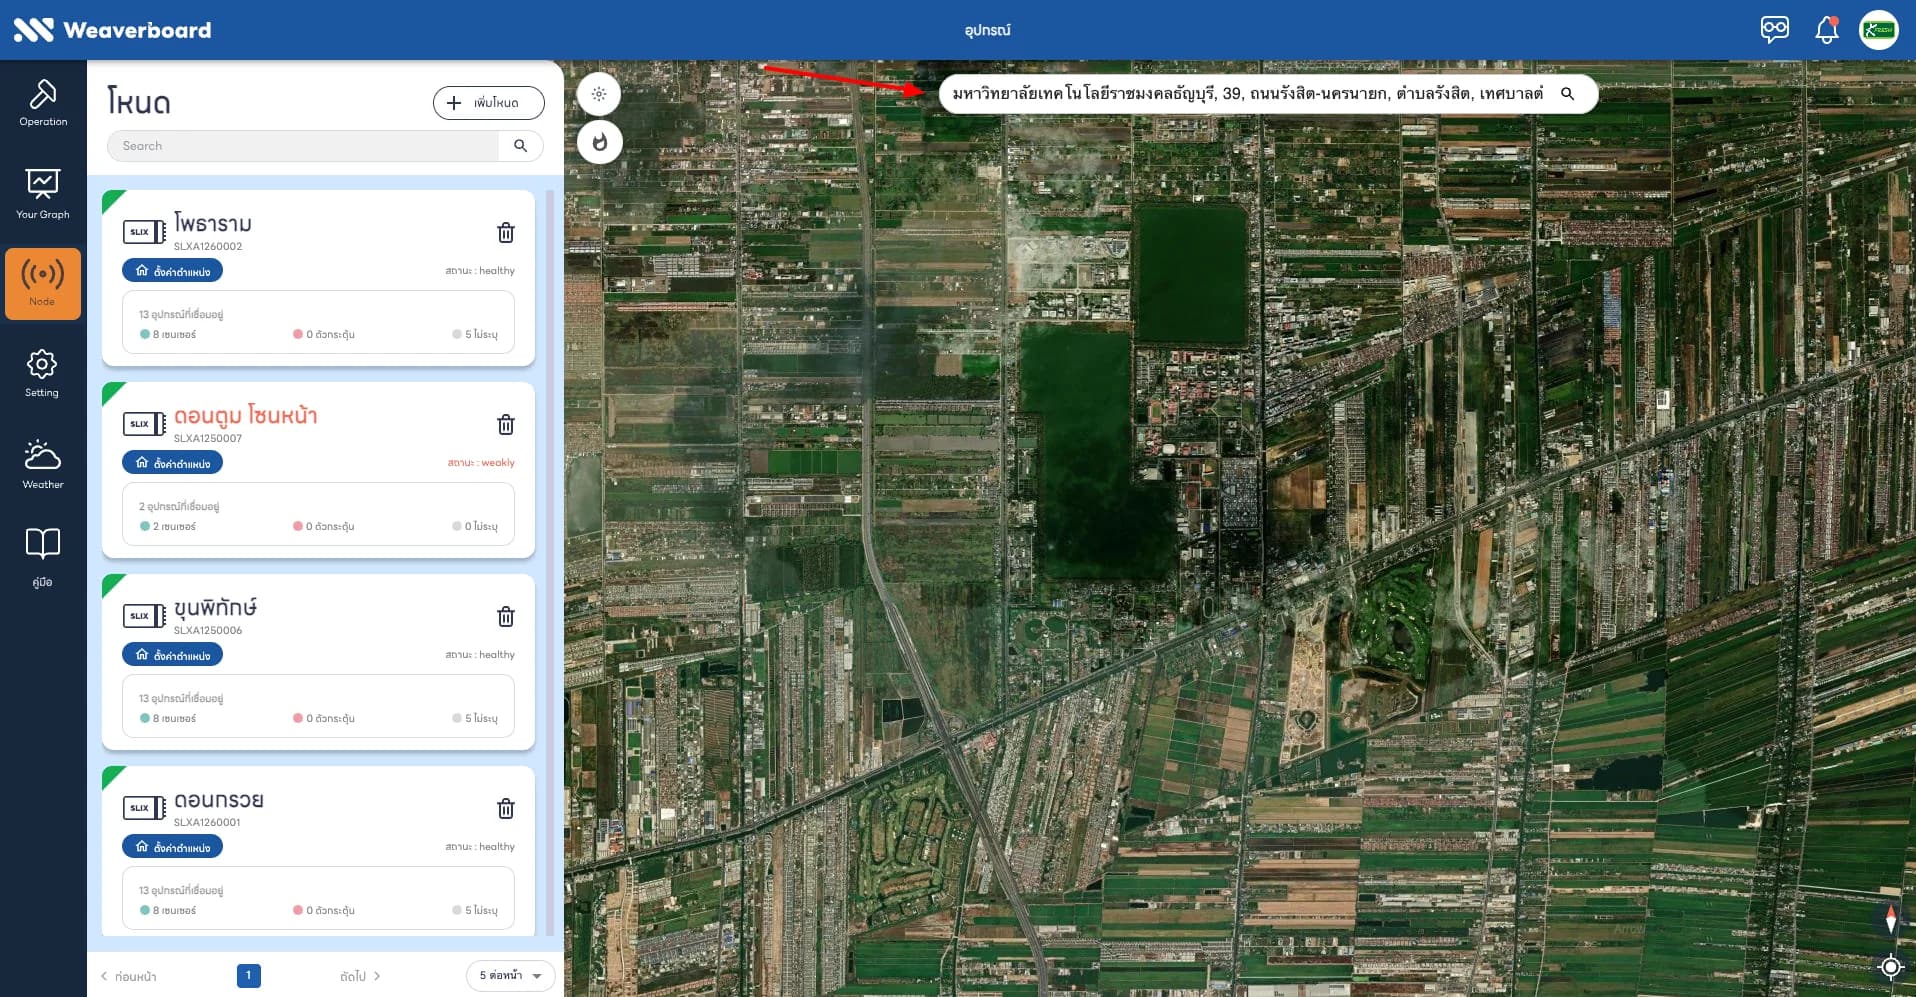Viewport: 1916px width, 997px height.
Task: Open Your Graph in sidebar
Action: click(x=43, y=193)
